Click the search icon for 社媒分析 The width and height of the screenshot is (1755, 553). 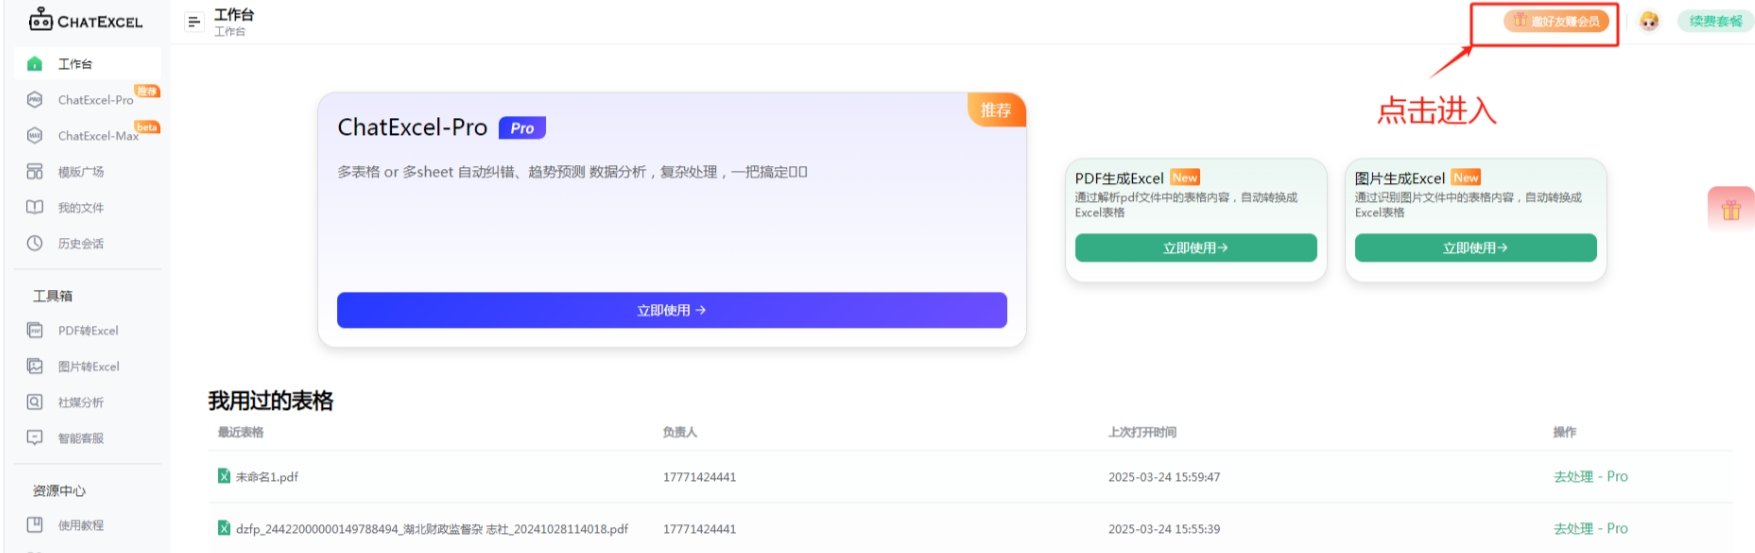tap(35, 402)
